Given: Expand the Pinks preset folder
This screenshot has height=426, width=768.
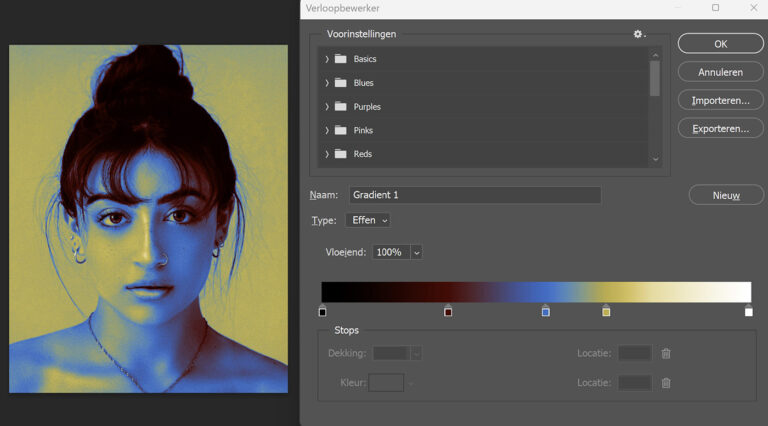Looking at the screenshot, I should 327,131.
